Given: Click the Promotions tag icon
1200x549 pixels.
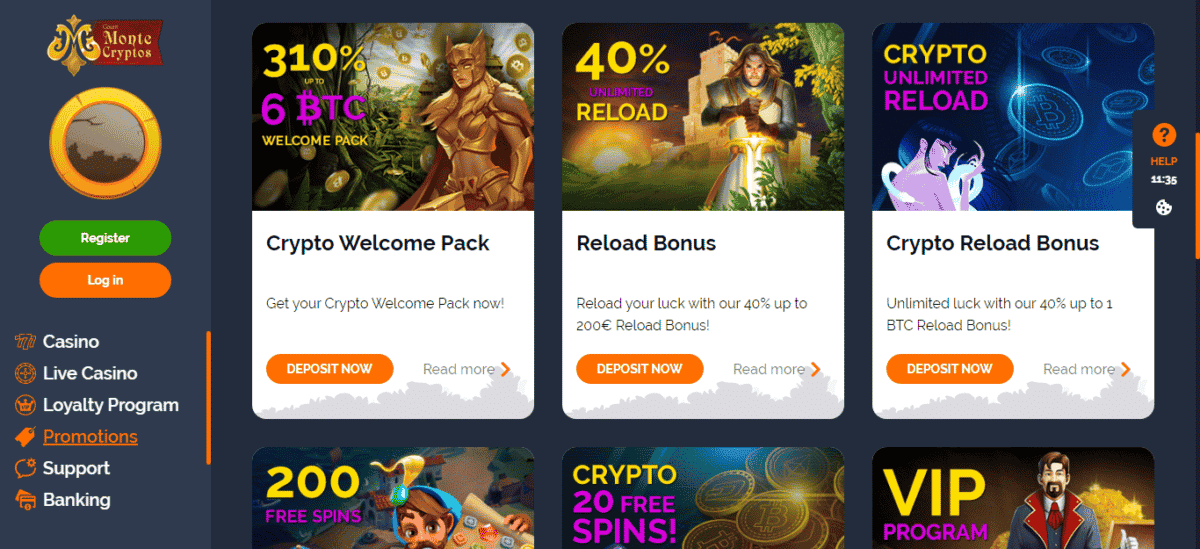Looking at the screenshot, I should pyautogui.click(x=25, y=437).
